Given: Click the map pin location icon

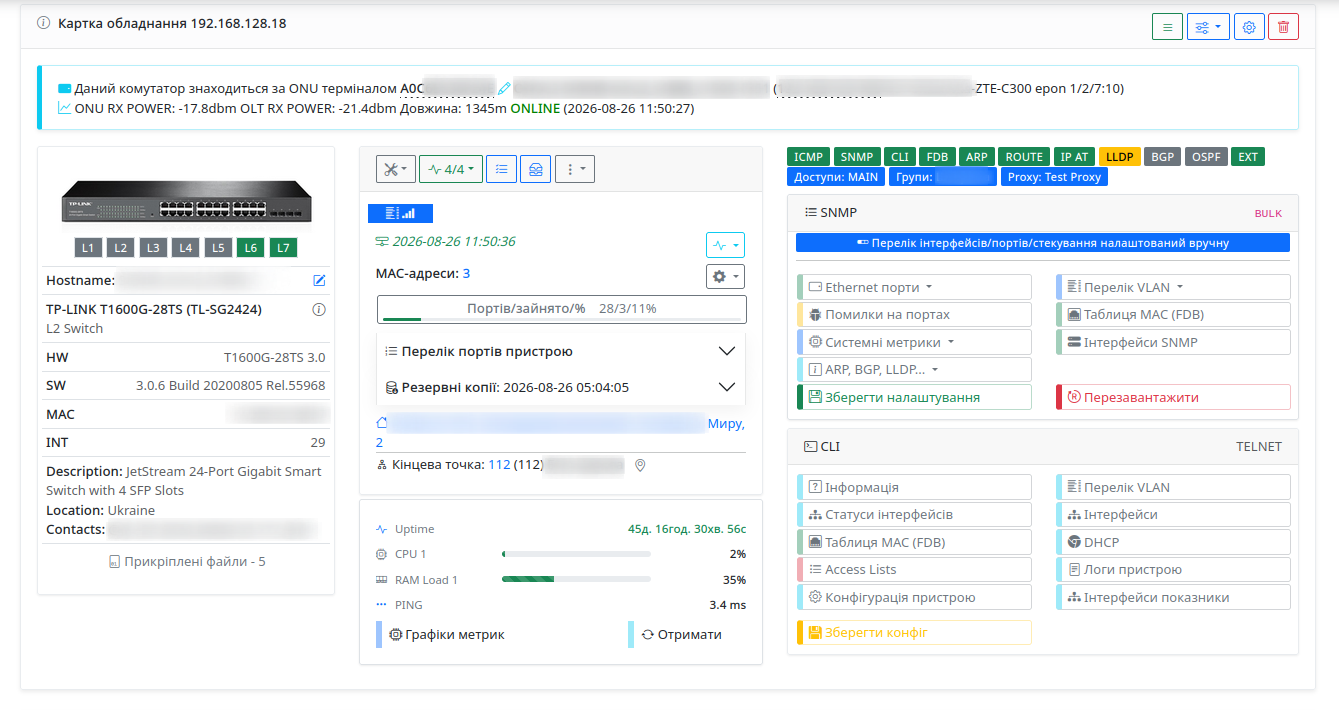Looking at the screenshot, I should coord(641,465).
